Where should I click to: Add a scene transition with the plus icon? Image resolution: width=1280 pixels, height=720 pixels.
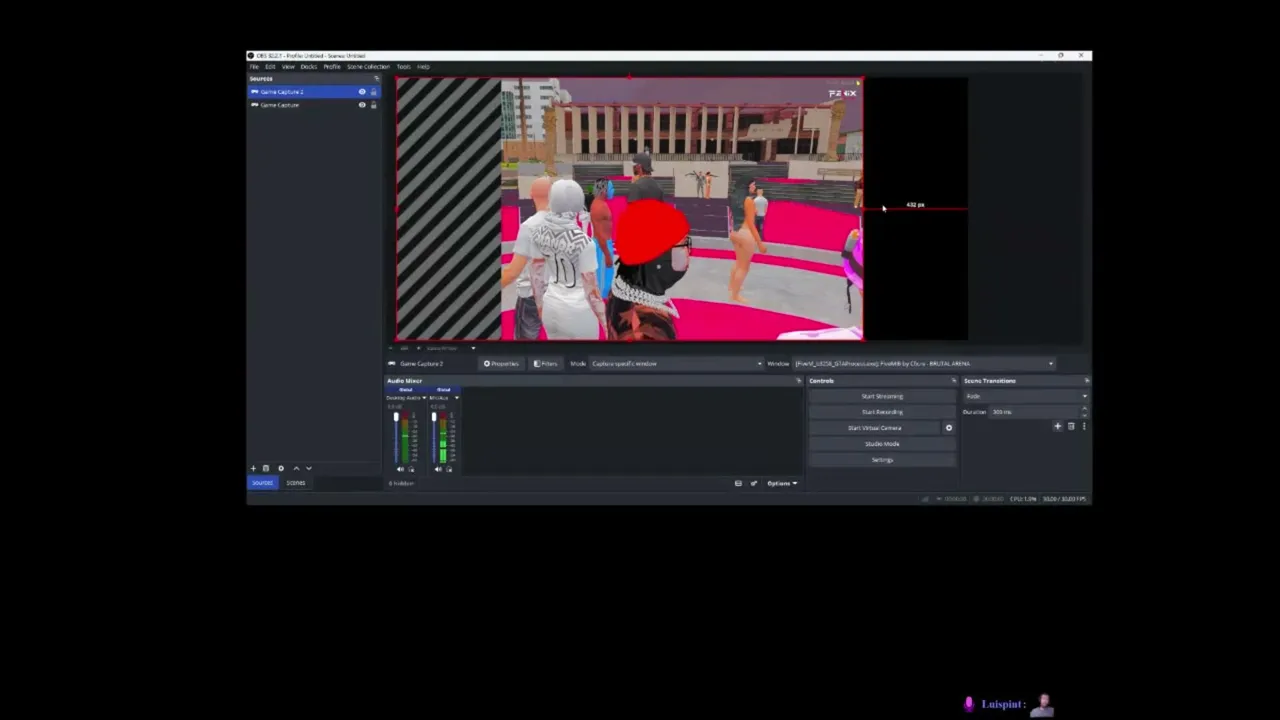coord(1057,427)
